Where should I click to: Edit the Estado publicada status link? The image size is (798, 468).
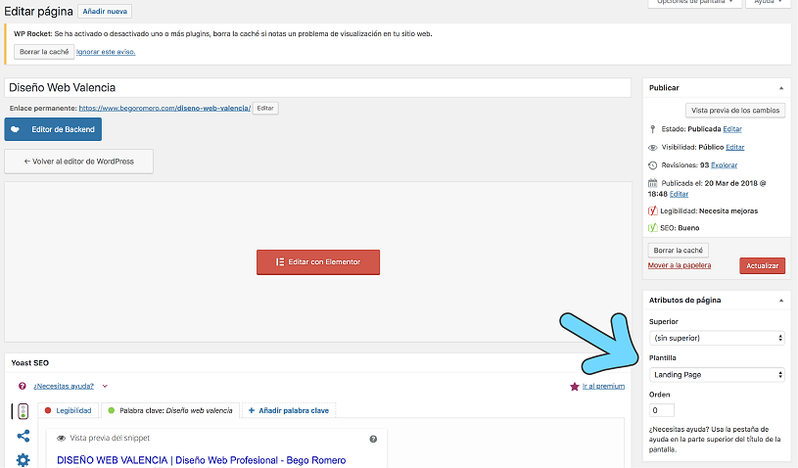coord(732,129)
